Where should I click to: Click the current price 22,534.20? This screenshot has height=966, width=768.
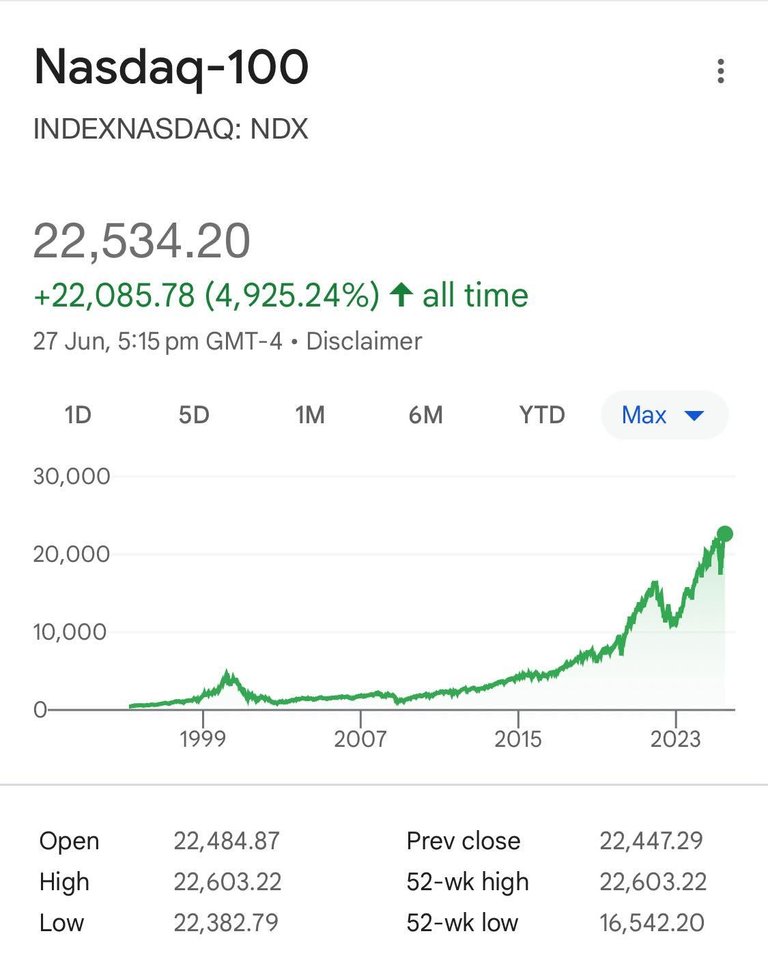coord(142,241)
